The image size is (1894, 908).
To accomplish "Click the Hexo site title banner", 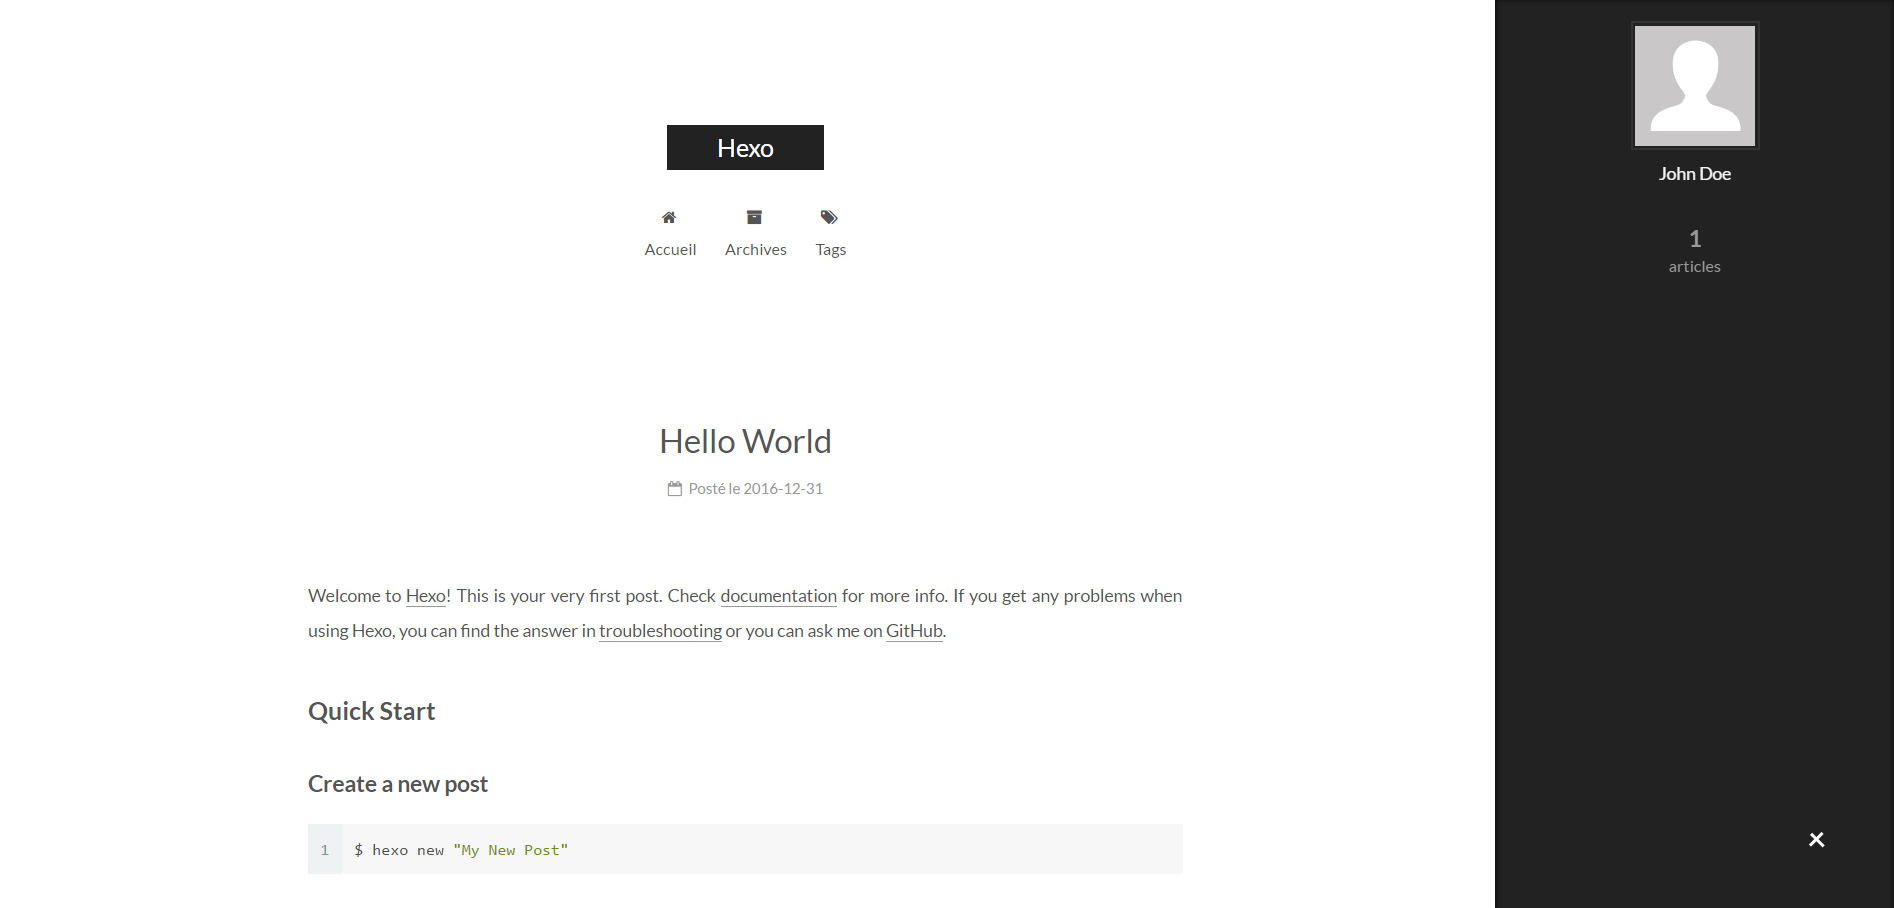I will pyautogui.click(x=745, y=147).
